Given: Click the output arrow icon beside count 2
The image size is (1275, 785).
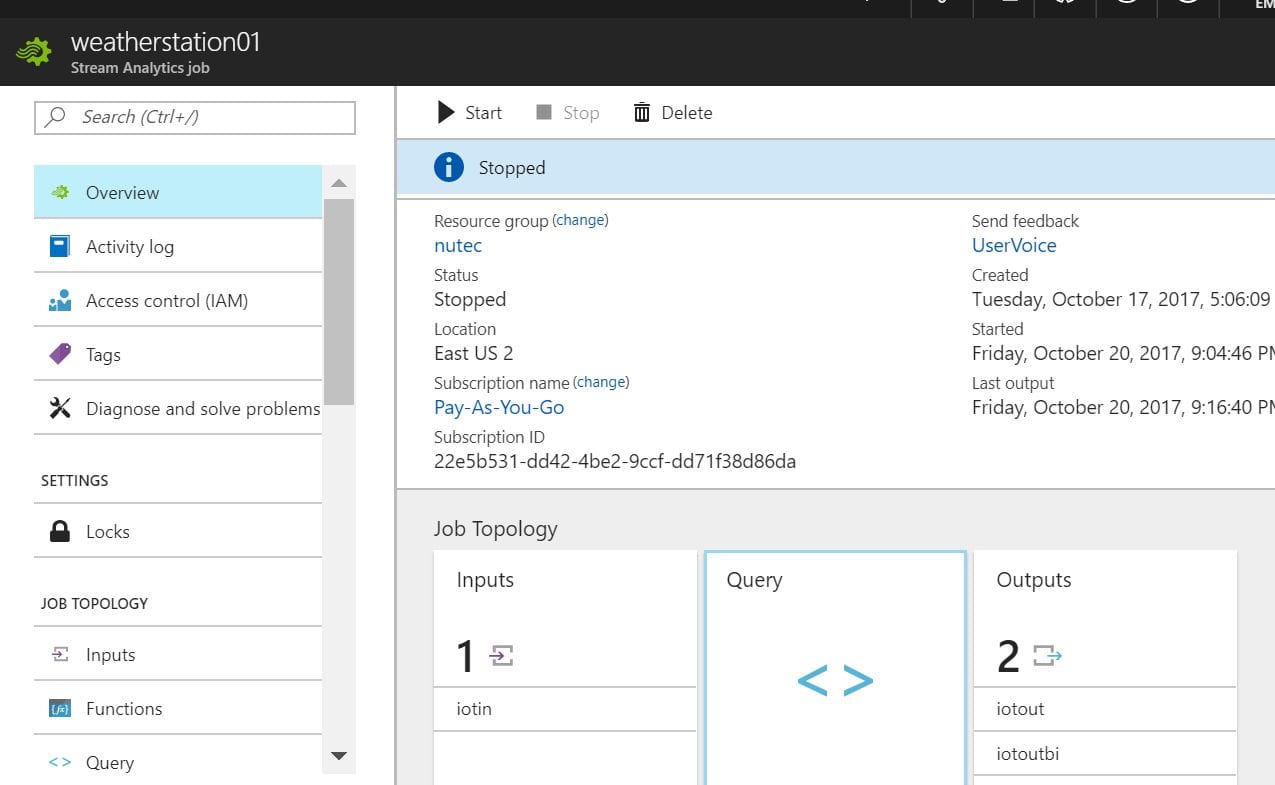Looking at the screenshot, I should pos(1047,656).
